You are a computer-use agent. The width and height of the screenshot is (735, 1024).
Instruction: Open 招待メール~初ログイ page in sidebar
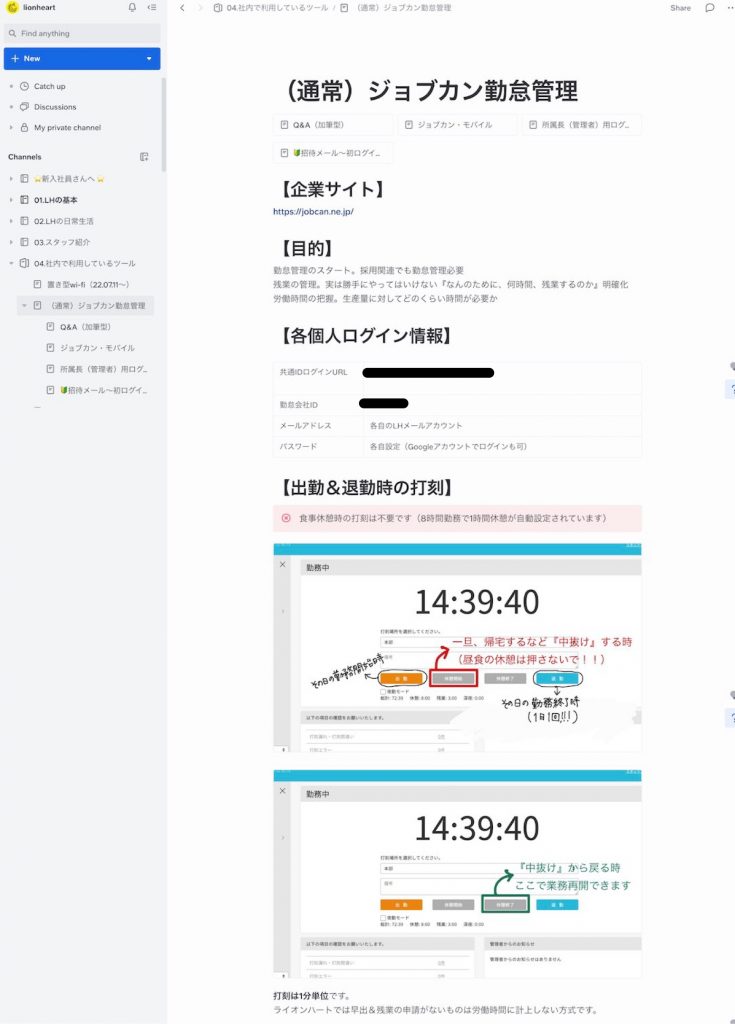point(103,391)
